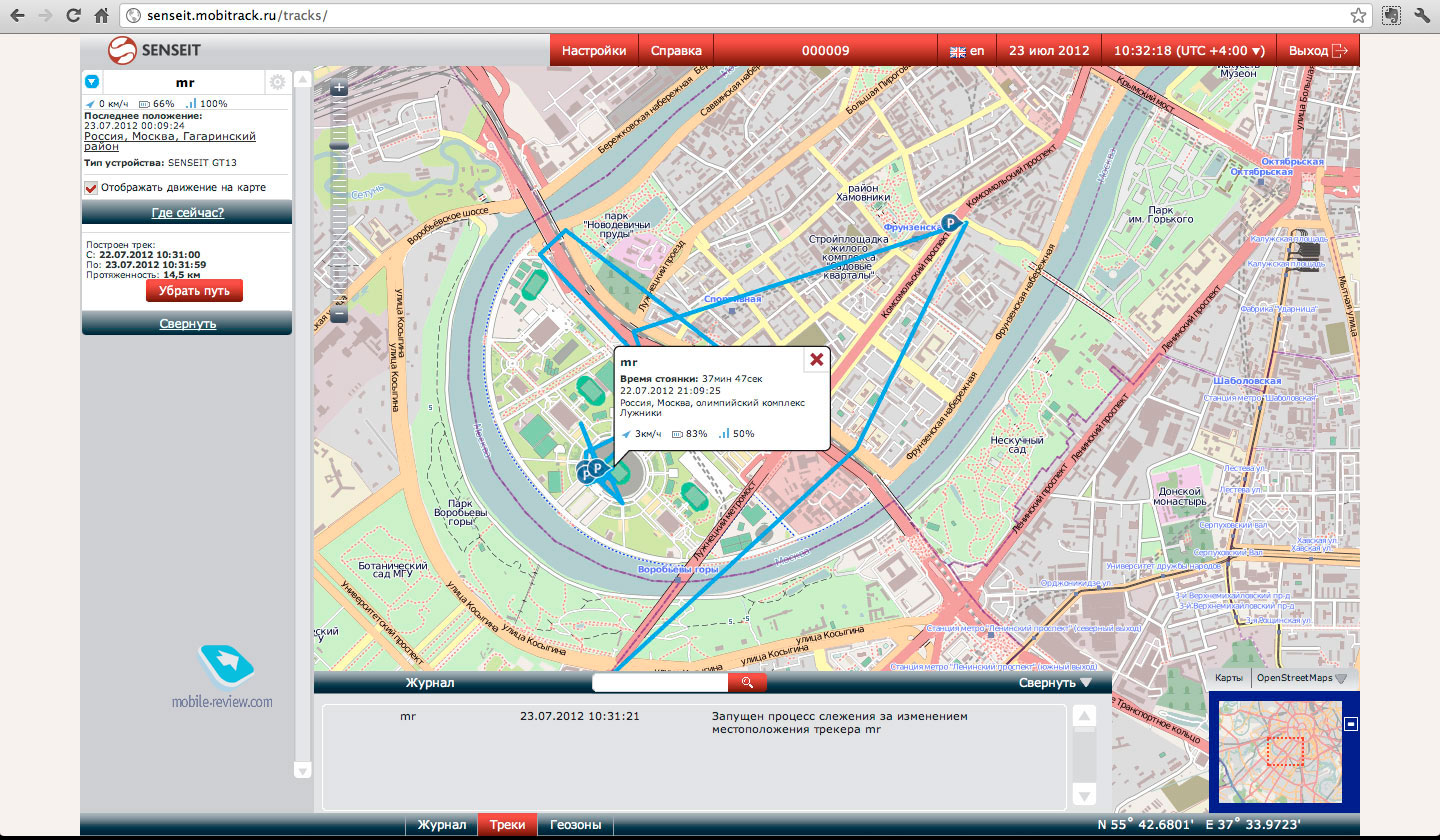Select the journal entry dated 23.07.2012 10:31:21
This screenshot has height=840, width=1440.
695,723
